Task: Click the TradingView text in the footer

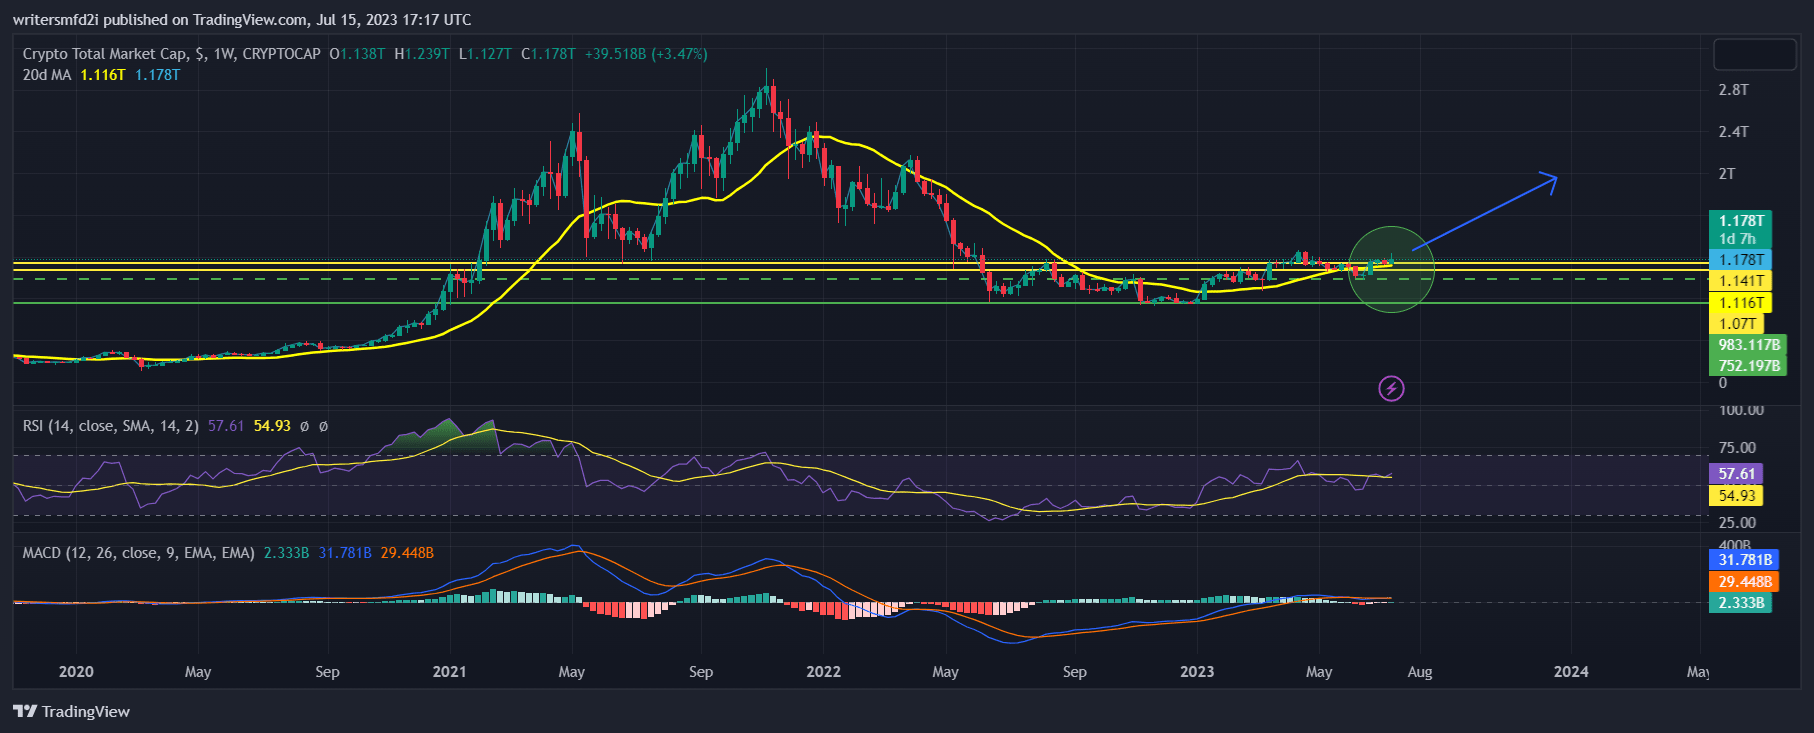Action: pos(86,712)
